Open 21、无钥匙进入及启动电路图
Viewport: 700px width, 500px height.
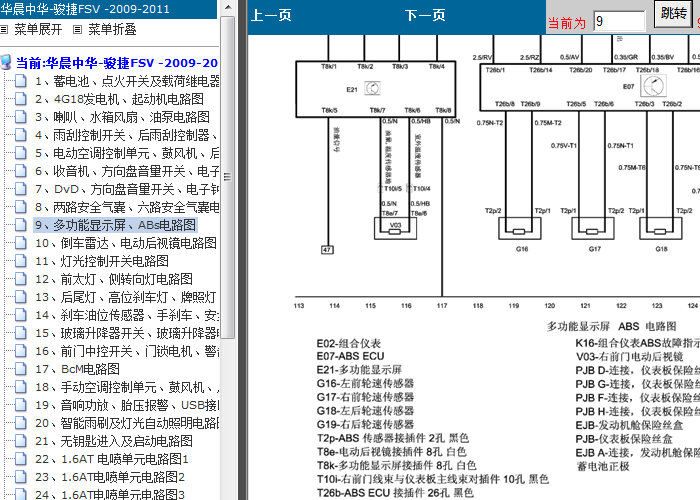114,441
